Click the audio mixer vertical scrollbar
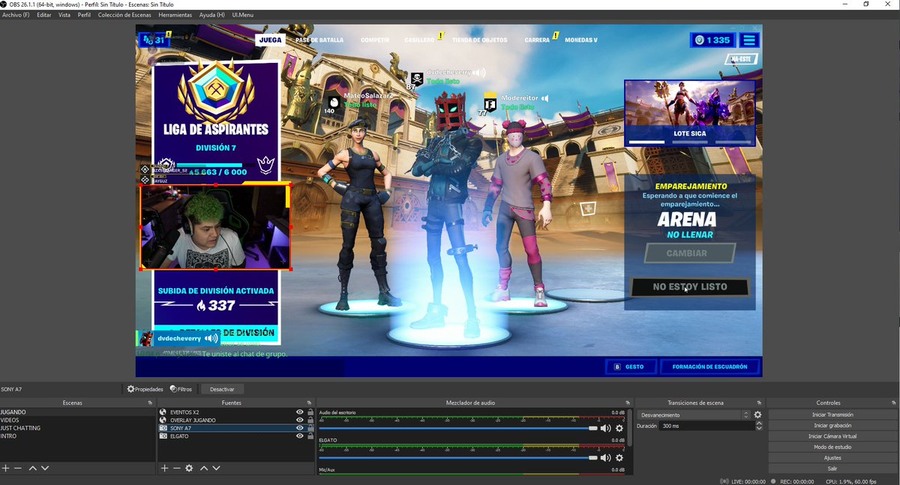Viewport: 900px width, 485px height. click(630, 428)
